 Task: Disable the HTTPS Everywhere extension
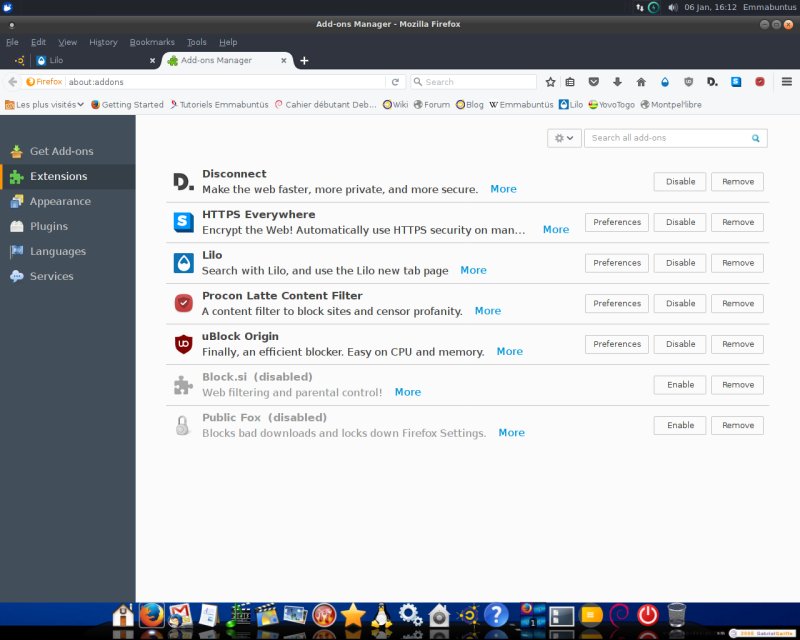(680, 223)
